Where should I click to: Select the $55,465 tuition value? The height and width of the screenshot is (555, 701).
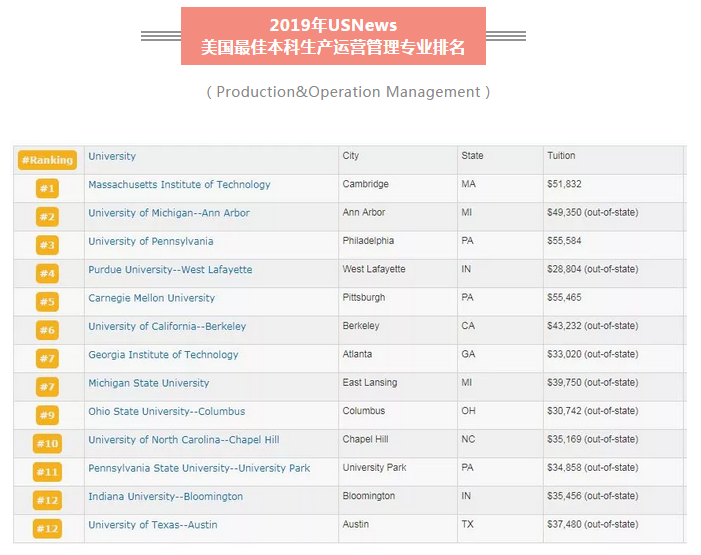[x=564, y=298]
